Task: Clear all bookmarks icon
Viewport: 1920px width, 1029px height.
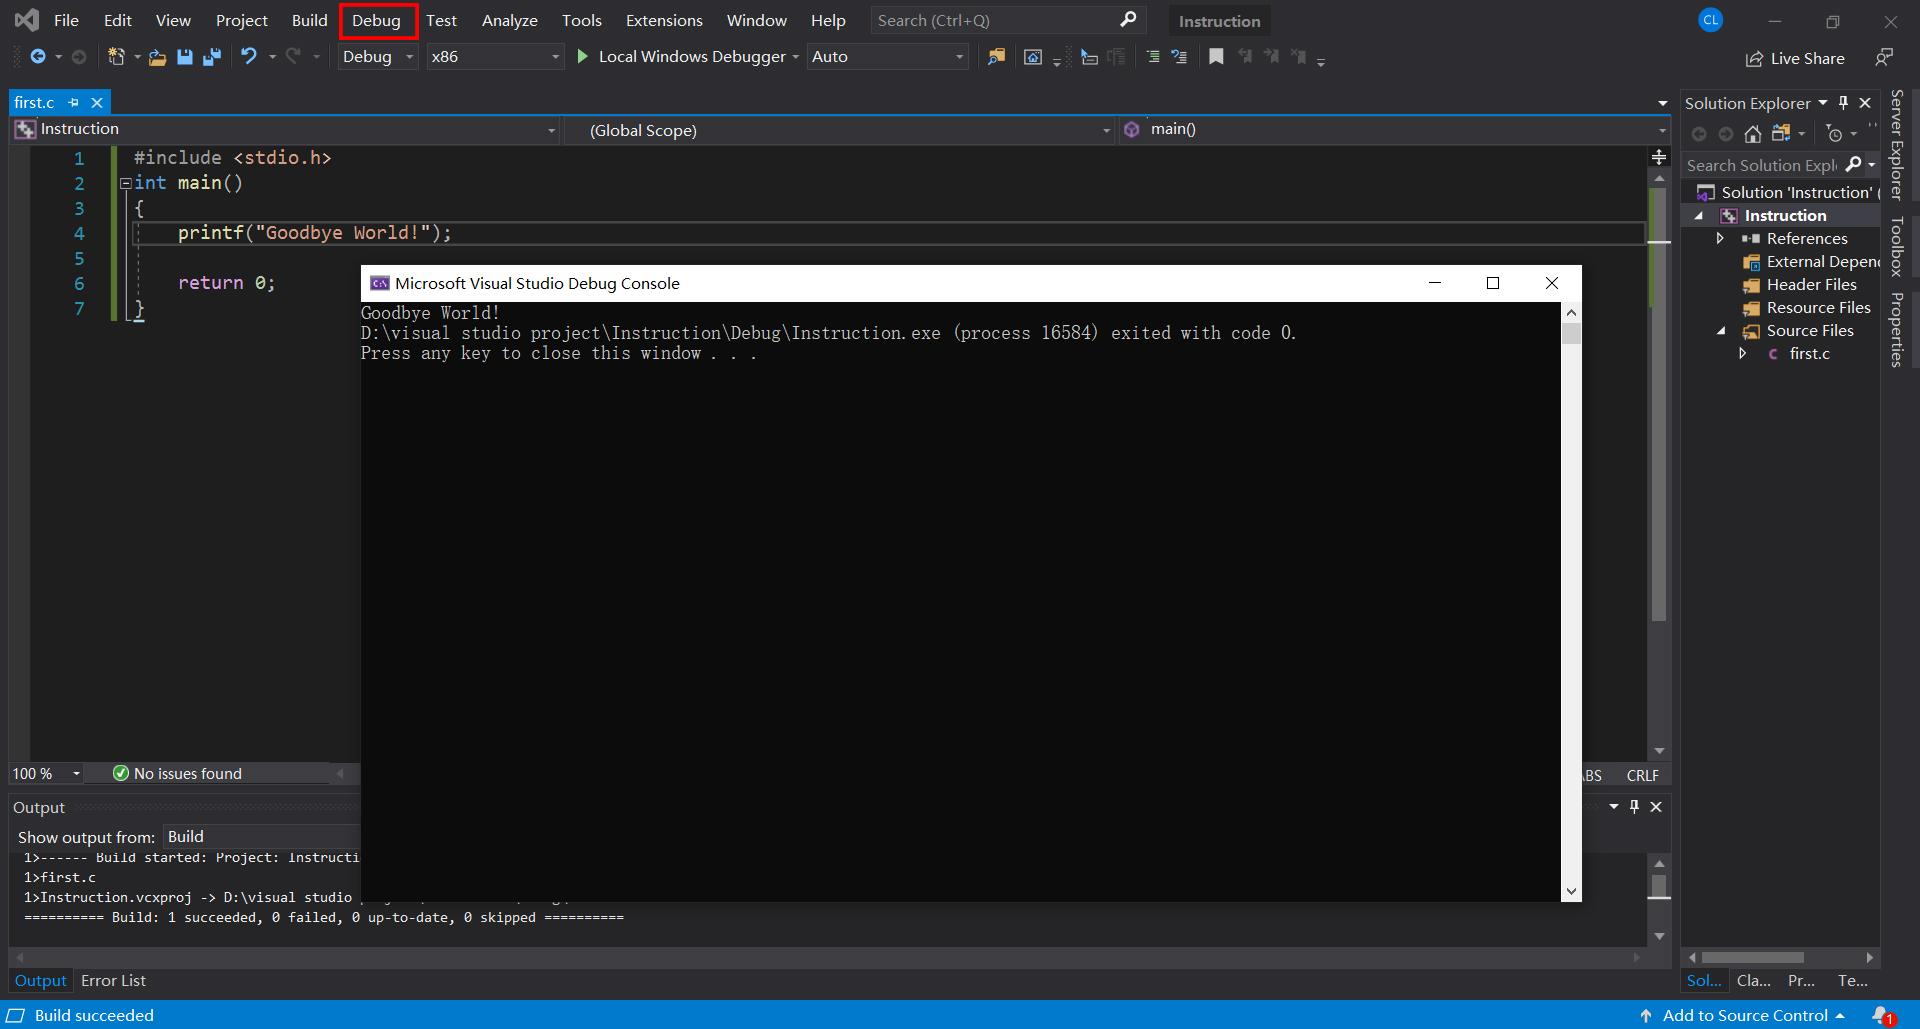Action: [1298, 57]
